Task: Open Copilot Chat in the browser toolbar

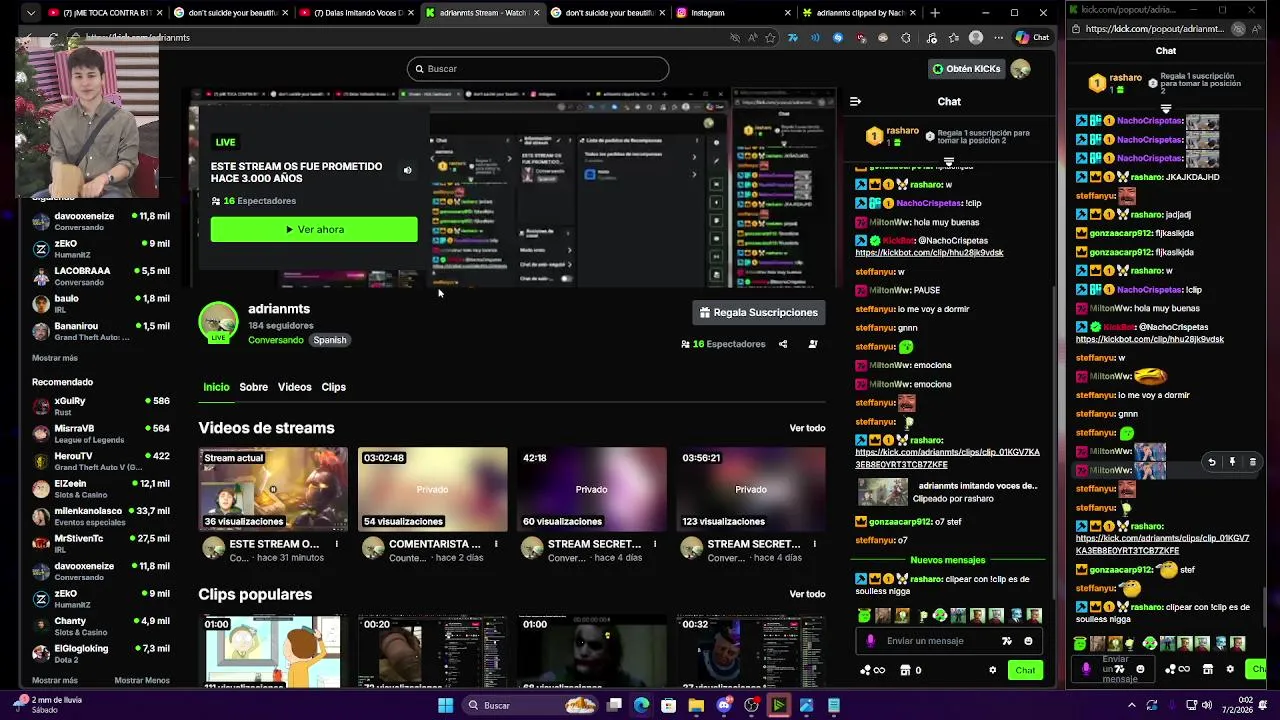Action: pos(1032,38)
